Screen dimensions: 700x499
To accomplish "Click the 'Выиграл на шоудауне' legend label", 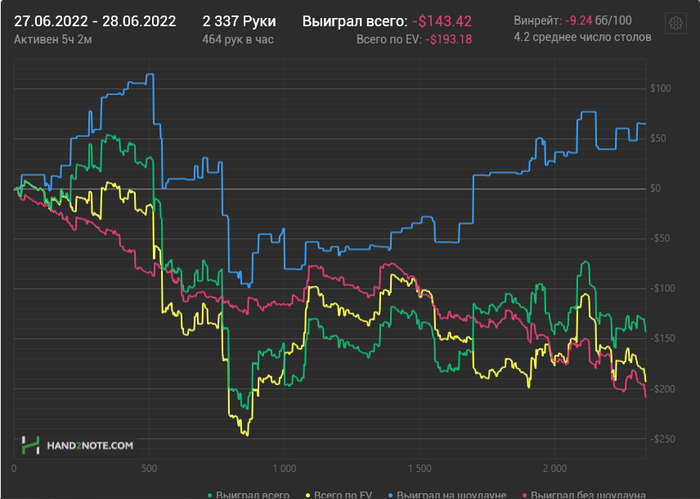I will point(451,495).
